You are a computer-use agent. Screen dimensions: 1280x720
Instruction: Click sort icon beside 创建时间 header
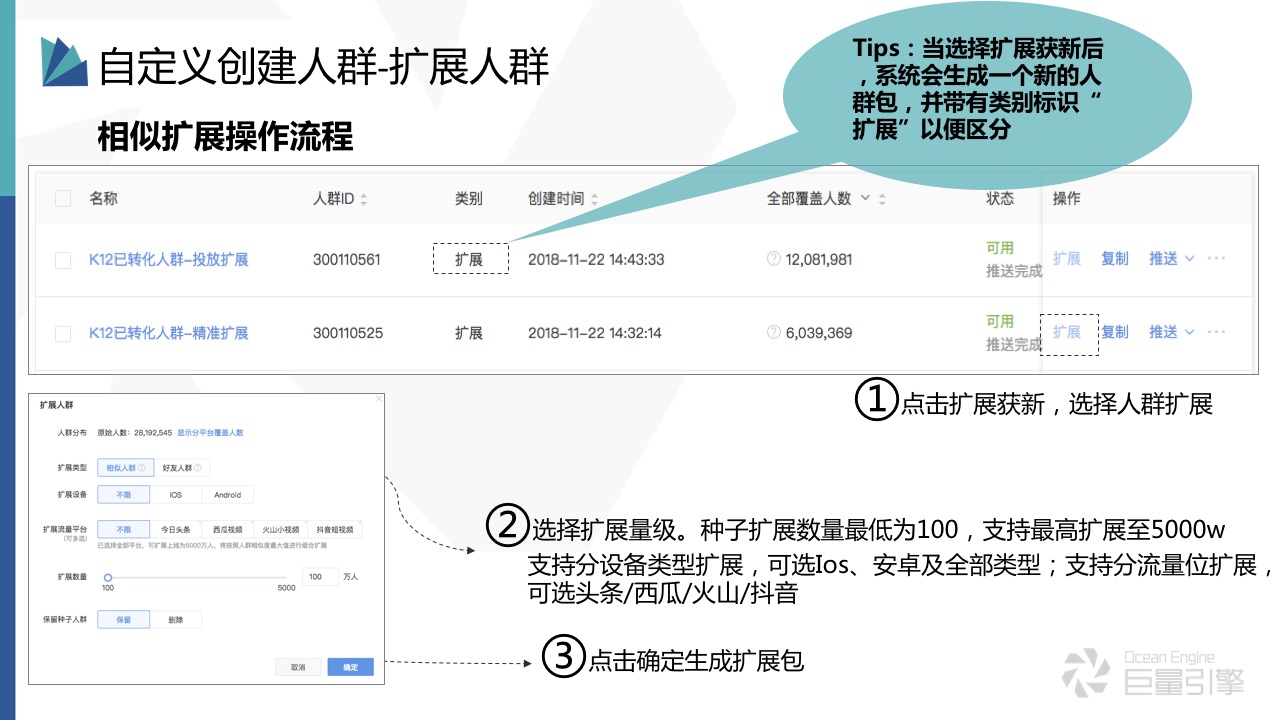coord(594,200)
